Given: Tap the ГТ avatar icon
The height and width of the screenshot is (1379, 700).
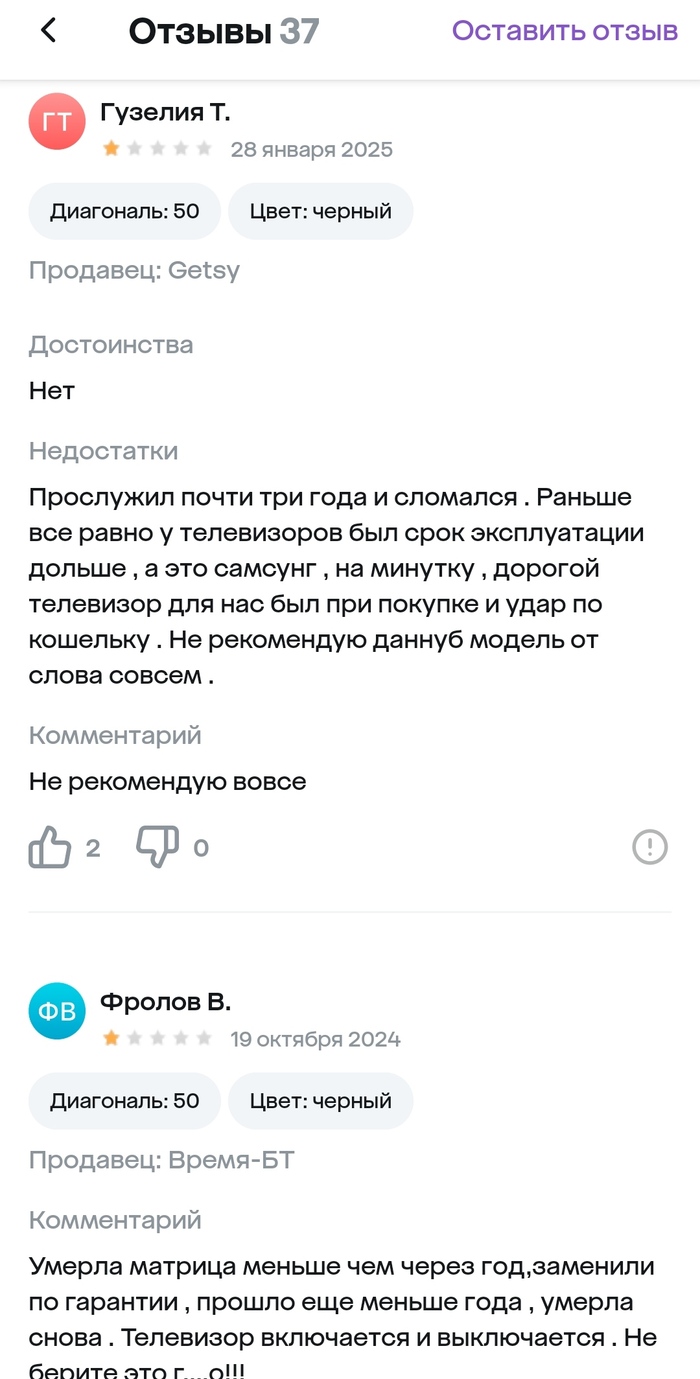Looking at the screenshot, I should tap(57, 121).
